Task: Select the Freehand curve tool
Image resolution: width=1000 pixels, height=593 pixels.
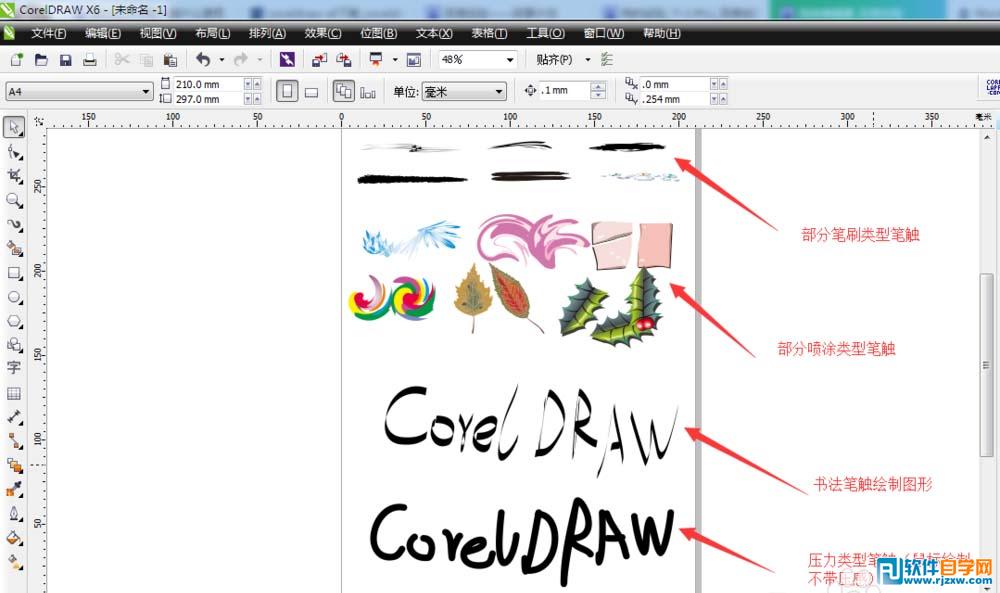Action: click(14, 224)
